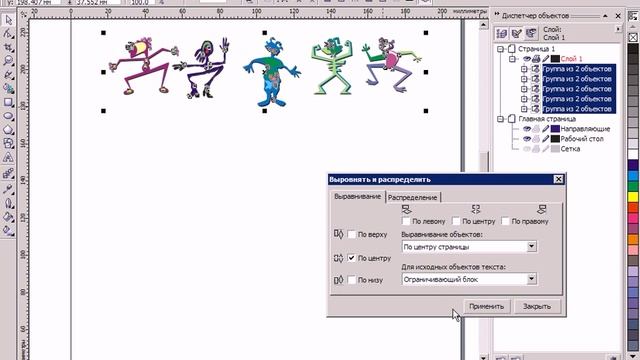640x360 pixels.
Task: Select the Polygon tool
Action: [x=8, y=130]
